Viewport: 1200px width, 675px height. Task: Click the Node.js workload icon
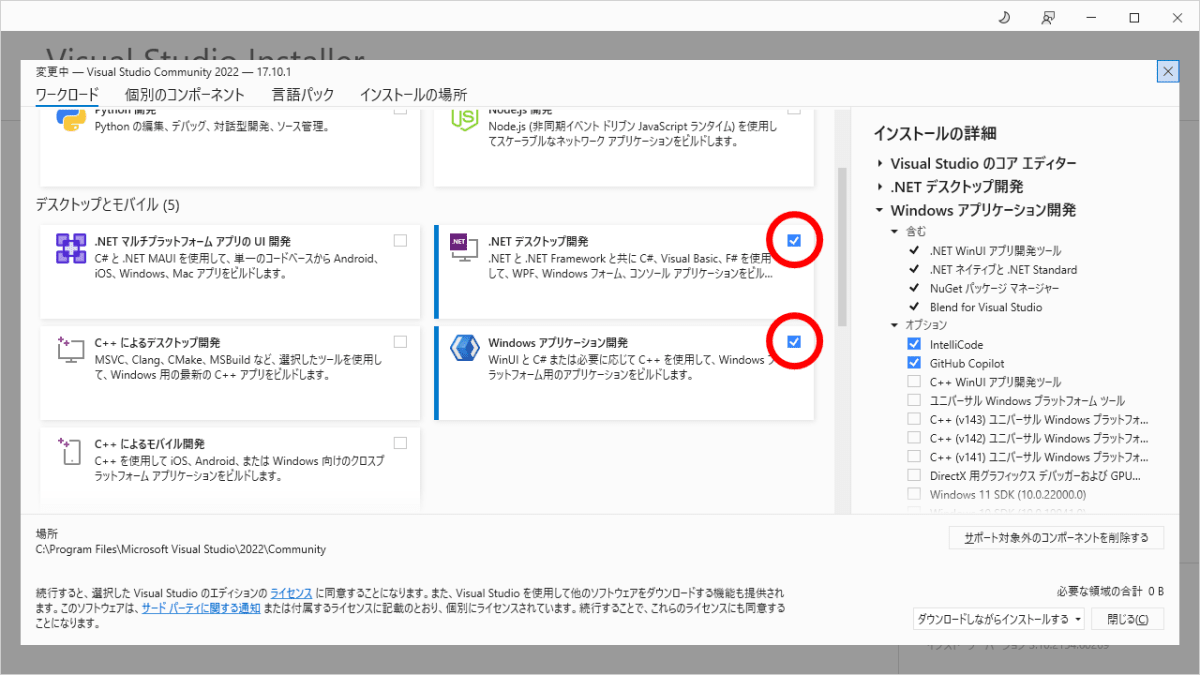click(464, 120)
